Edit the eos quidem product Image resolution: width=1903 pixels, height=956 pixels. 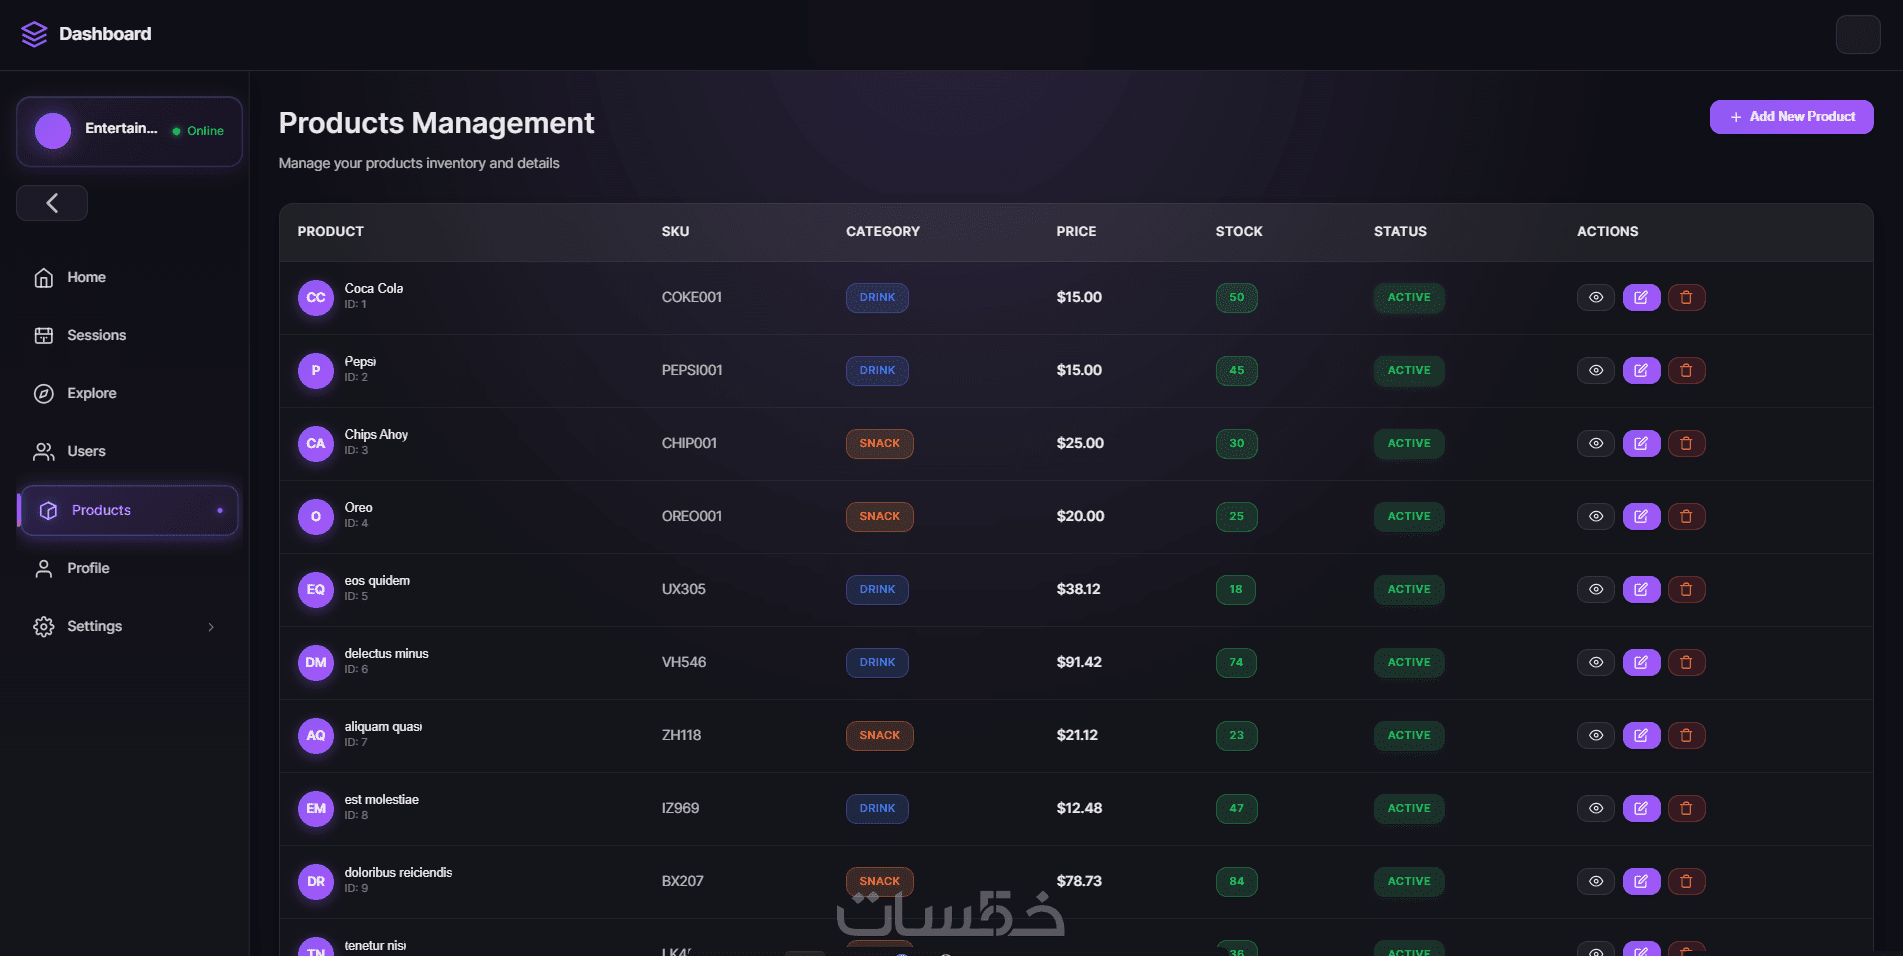[x=1641, y=589]
